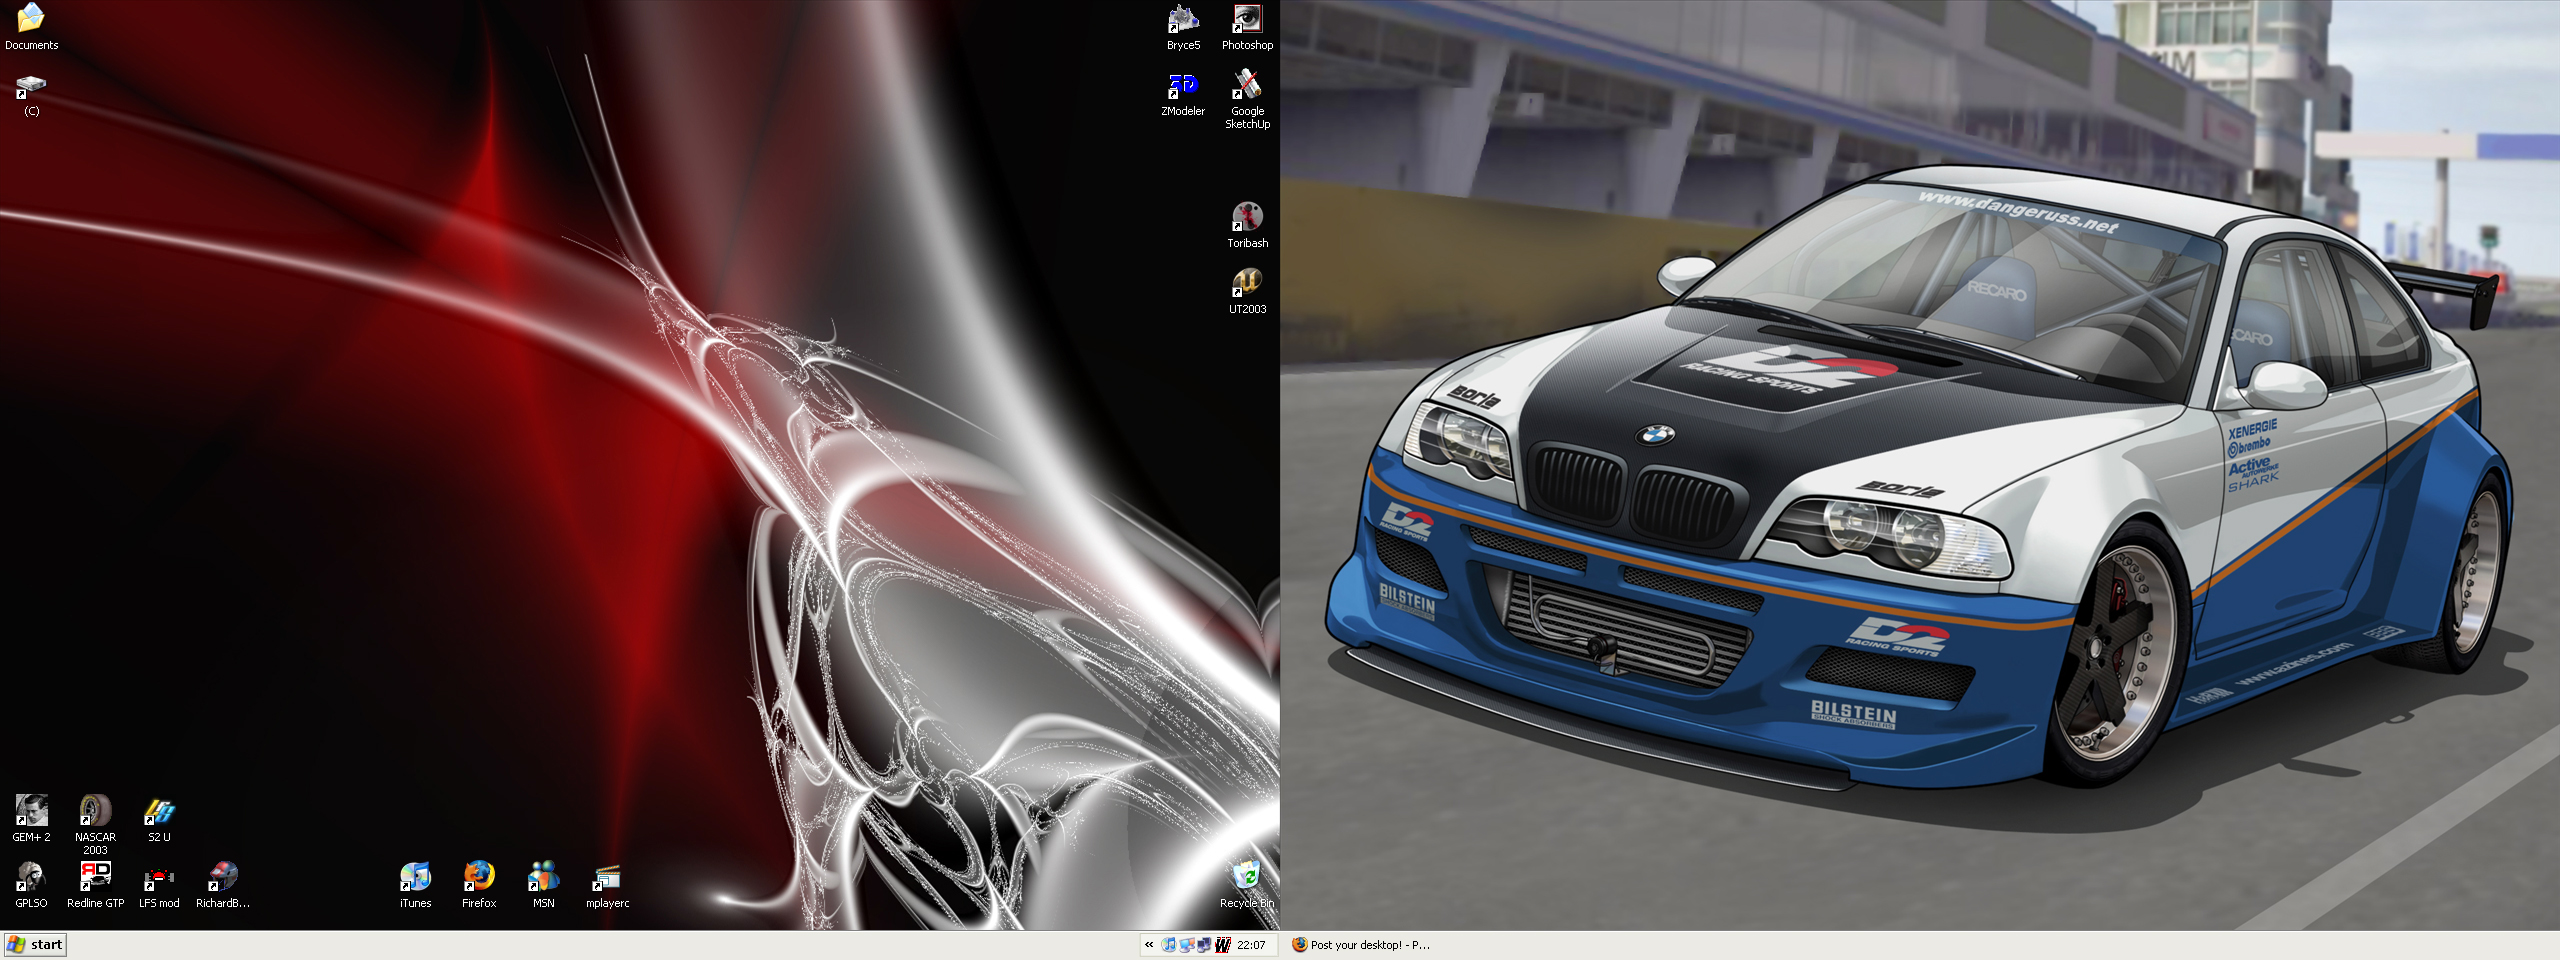Click the 22:07 taskbar clock
2560x960 pixels.
(x=1251, y=945)
